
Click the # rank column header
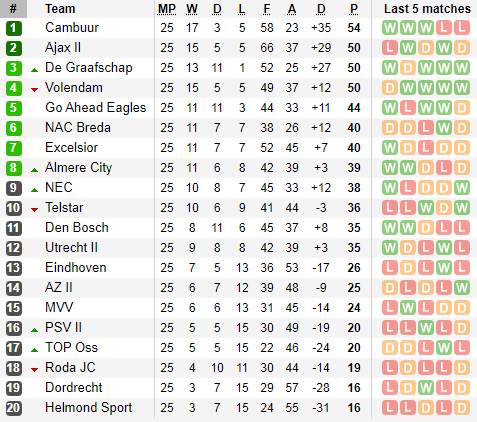click(x=13, y=9)
